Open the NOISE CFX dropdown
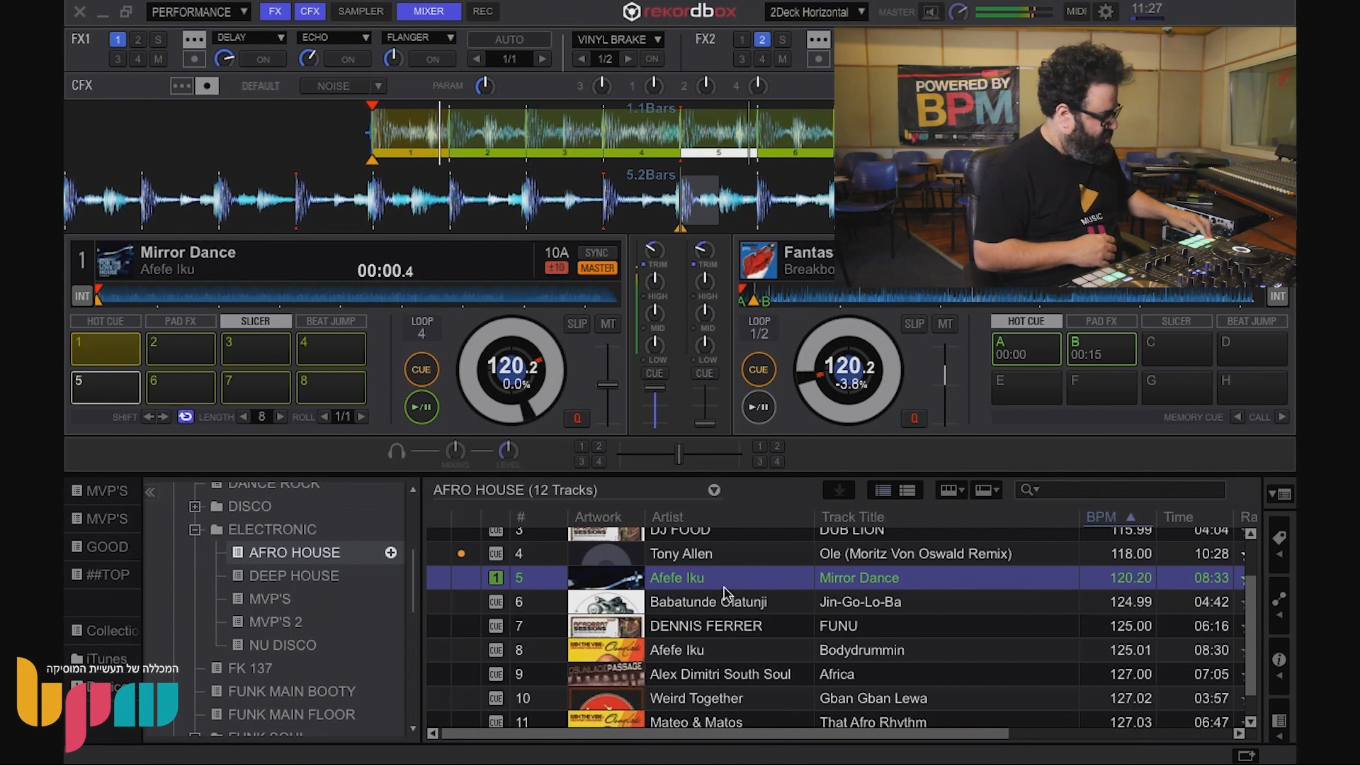This screenshot has height=765, width=1360. (343, 86)
